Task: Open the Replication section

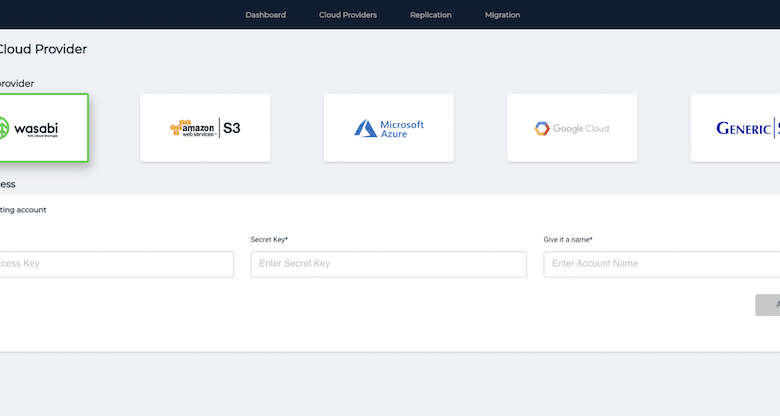Action: (431, 15)
